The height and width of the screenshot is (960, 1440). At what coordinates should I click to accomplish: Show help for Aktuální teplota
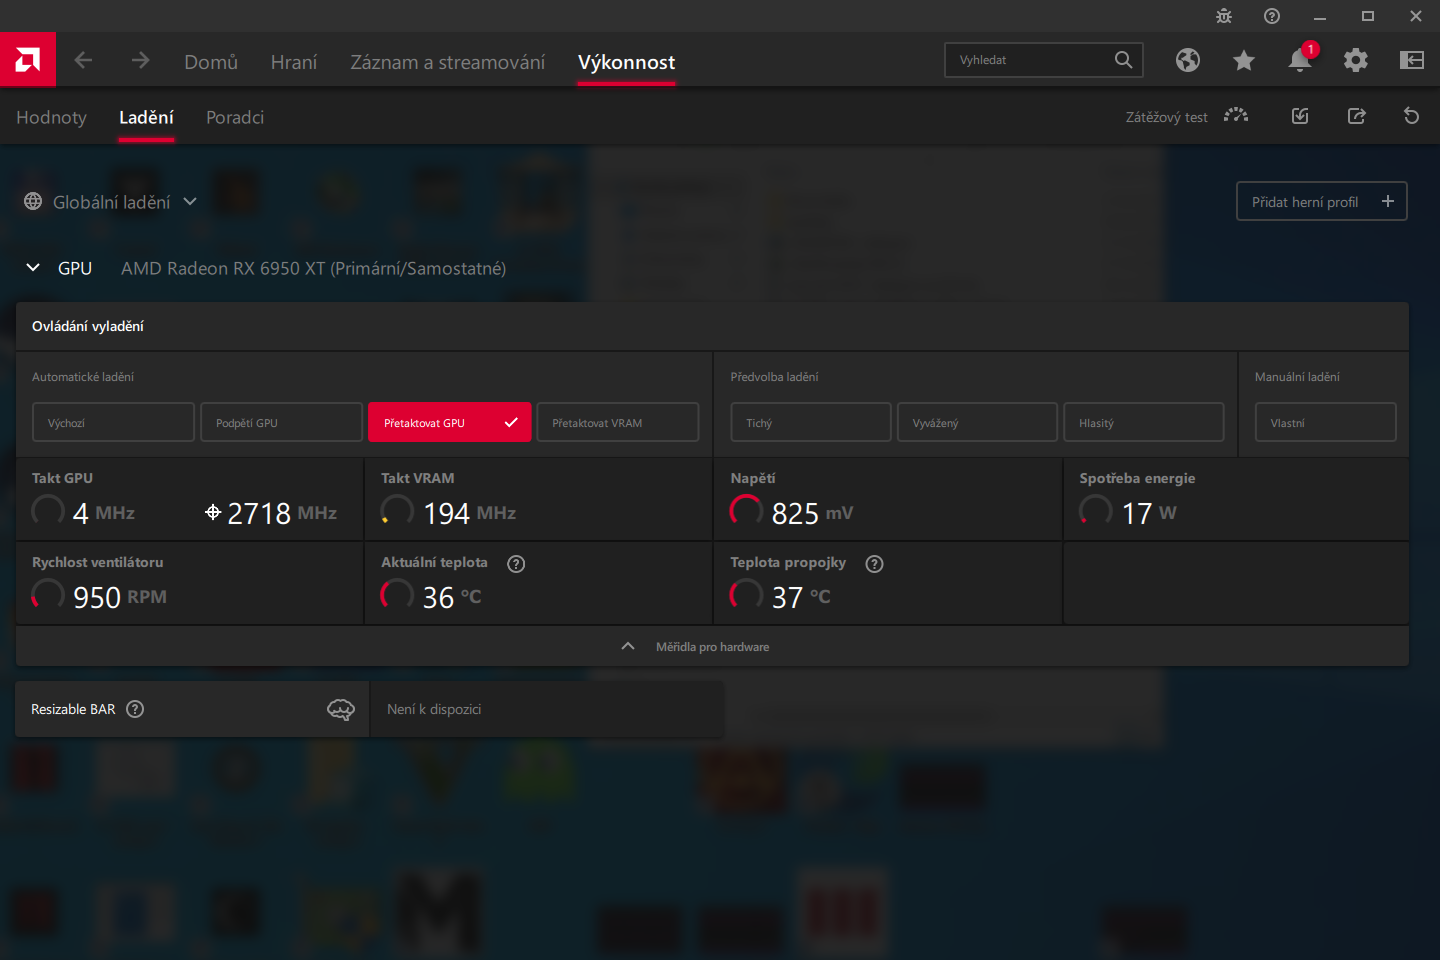point(516,564)
